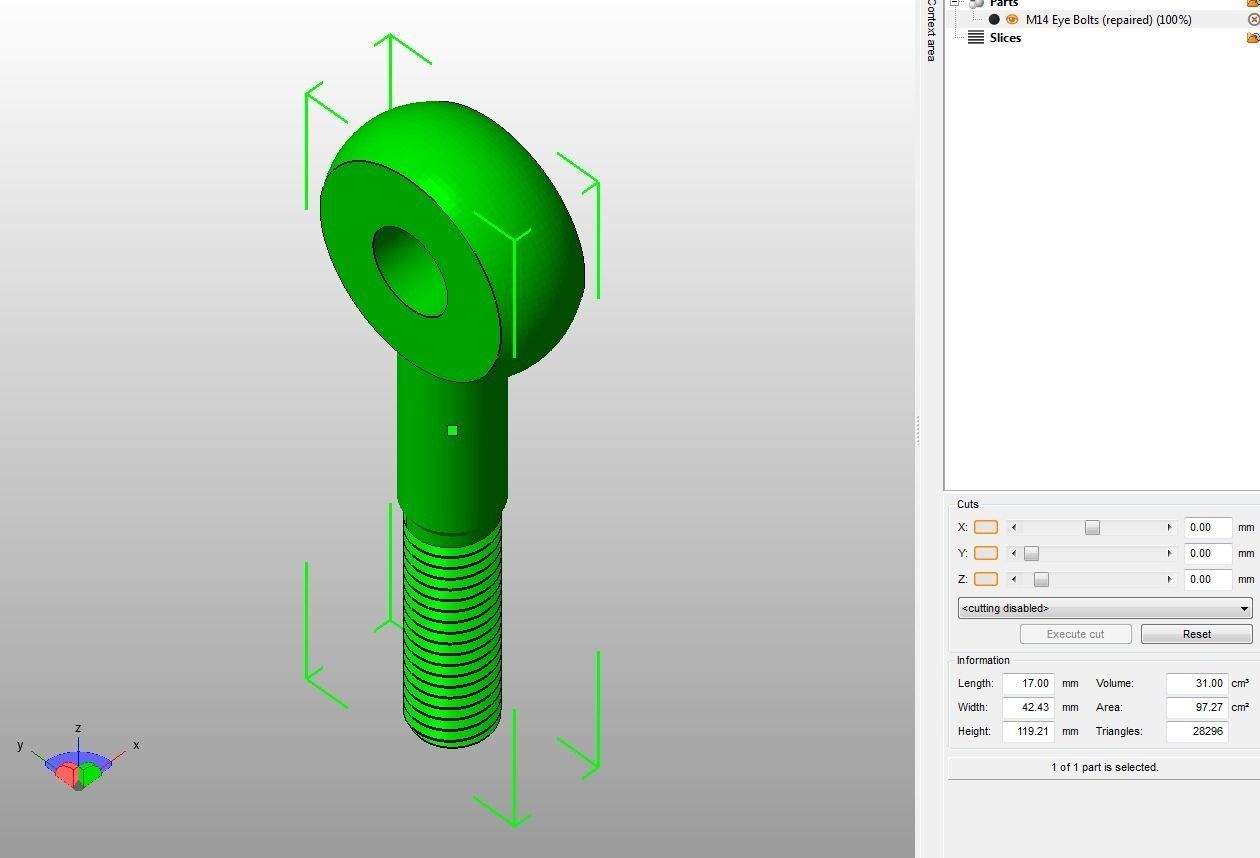Click the green center handle on the bolt

[453, 430]
